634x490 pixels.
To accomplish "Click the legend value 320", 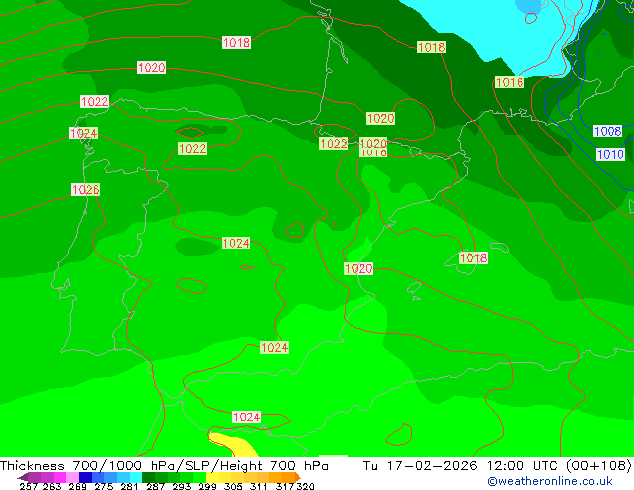I will tap(305, 486).
